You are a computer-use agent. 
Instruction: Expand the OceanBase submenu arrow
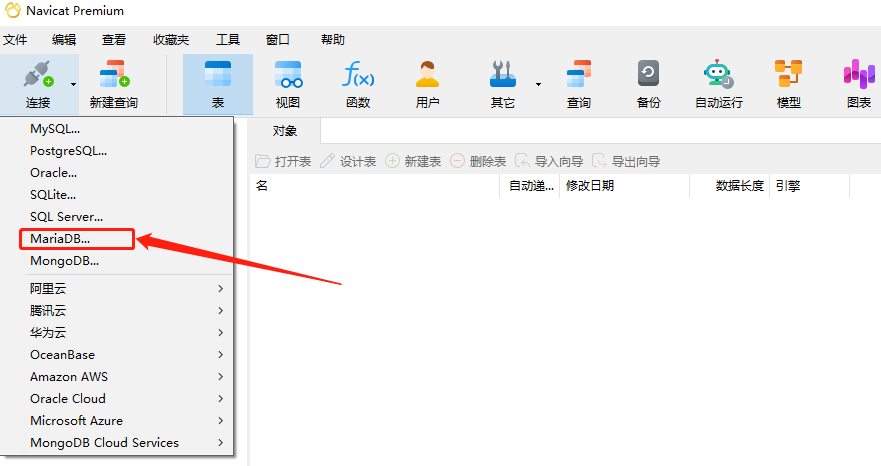click(221, 355)
